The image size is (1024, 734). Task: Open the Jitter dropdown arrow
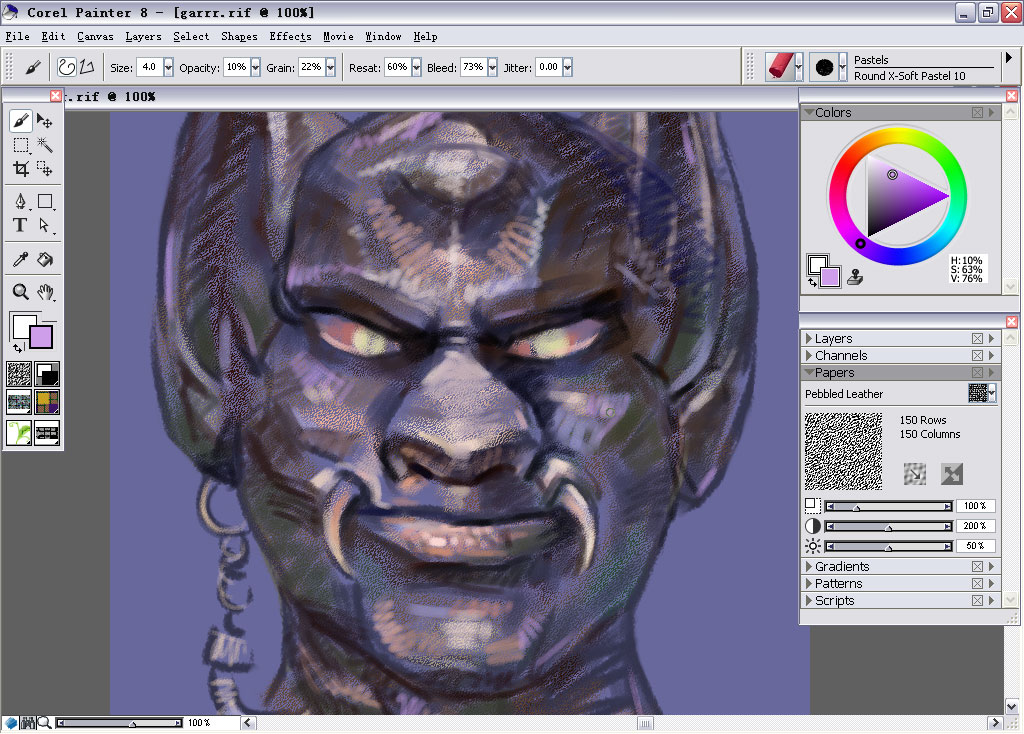[x=568, y=67]
